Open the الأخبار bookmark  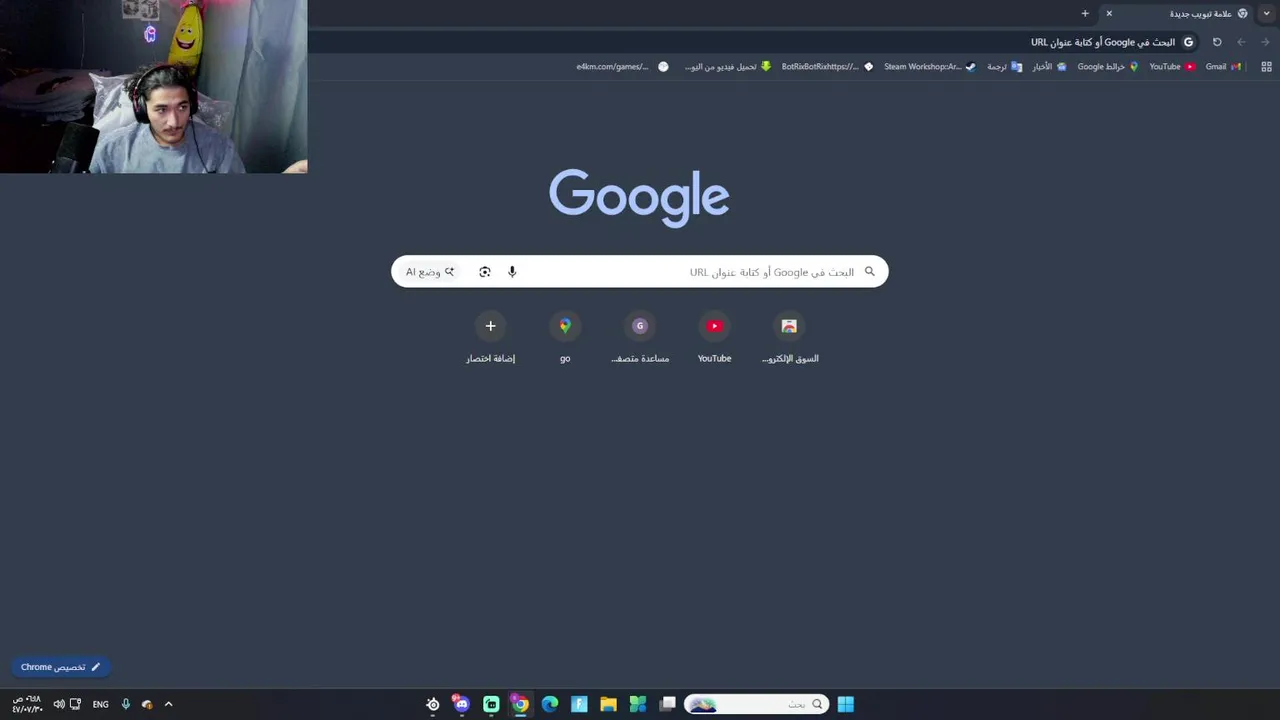pyautogui.click(x=1049, y=67)
